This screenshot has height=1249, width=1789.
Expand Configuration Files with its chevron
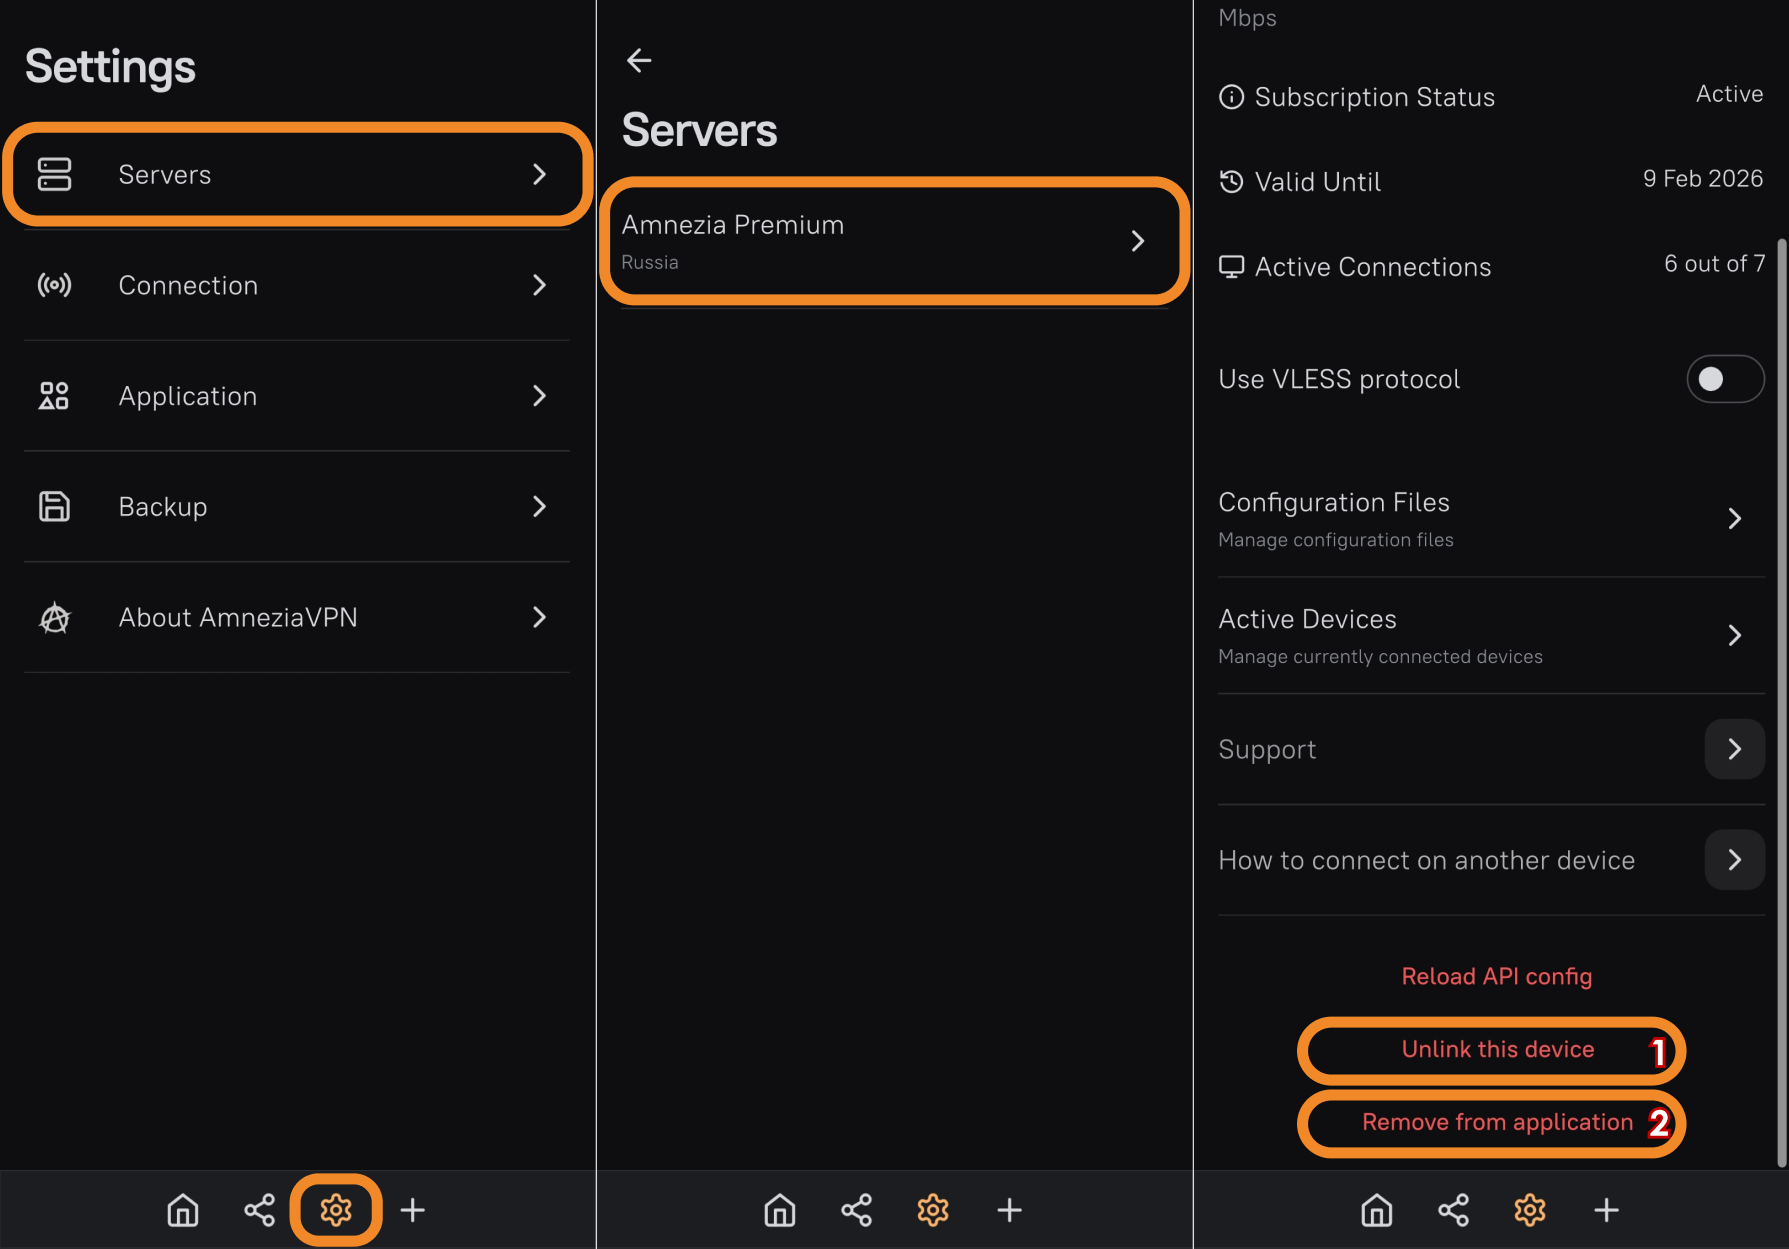[x=1734, y=518]
